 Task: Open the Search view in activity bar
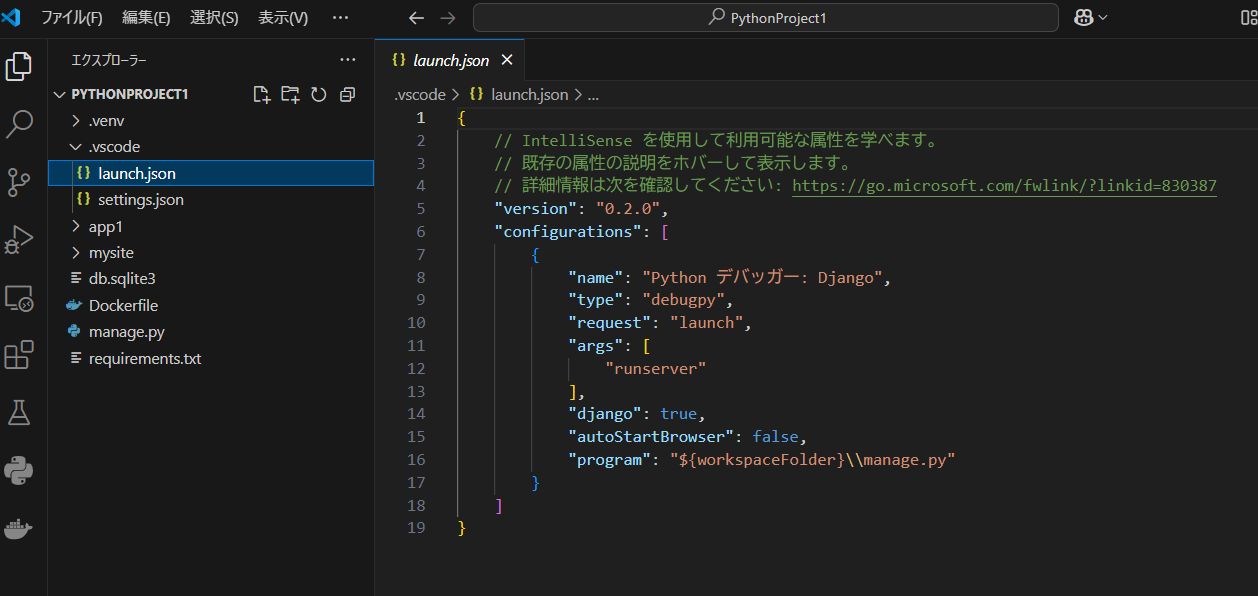click(x=20, y=124)
